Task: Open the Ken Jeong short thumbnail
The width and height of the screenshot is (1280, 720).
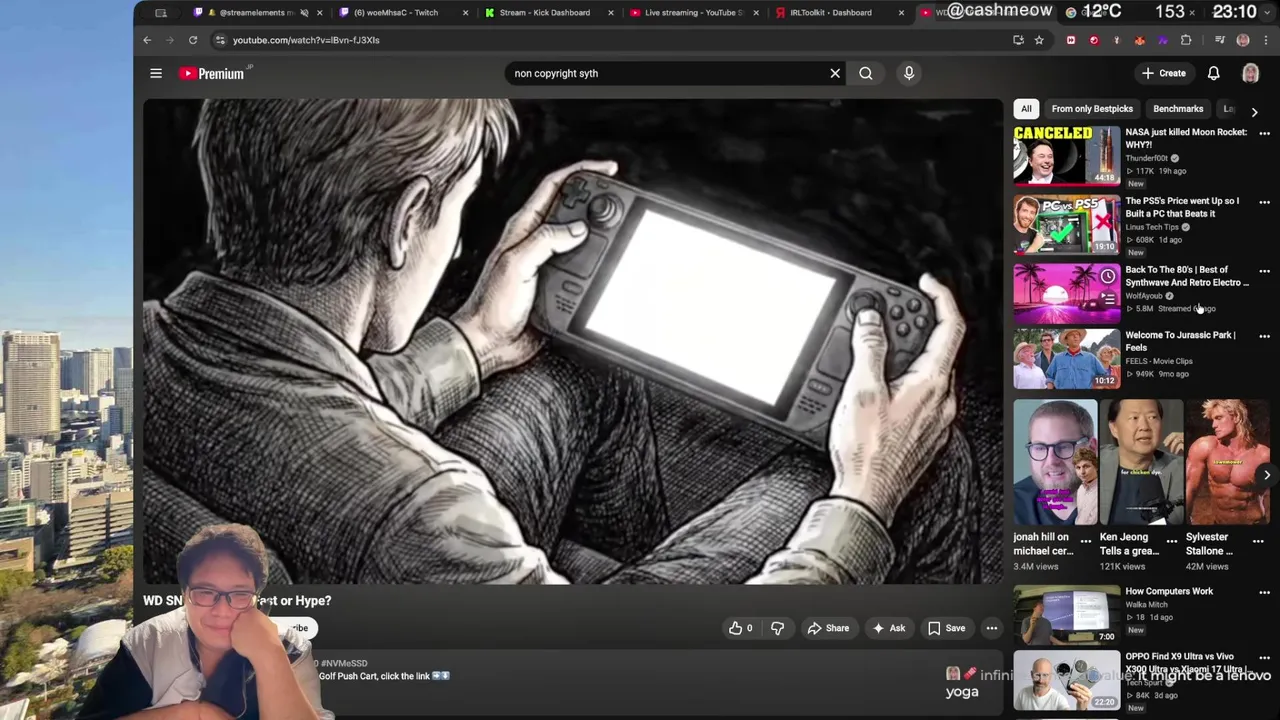Action: click(1141, 462)
